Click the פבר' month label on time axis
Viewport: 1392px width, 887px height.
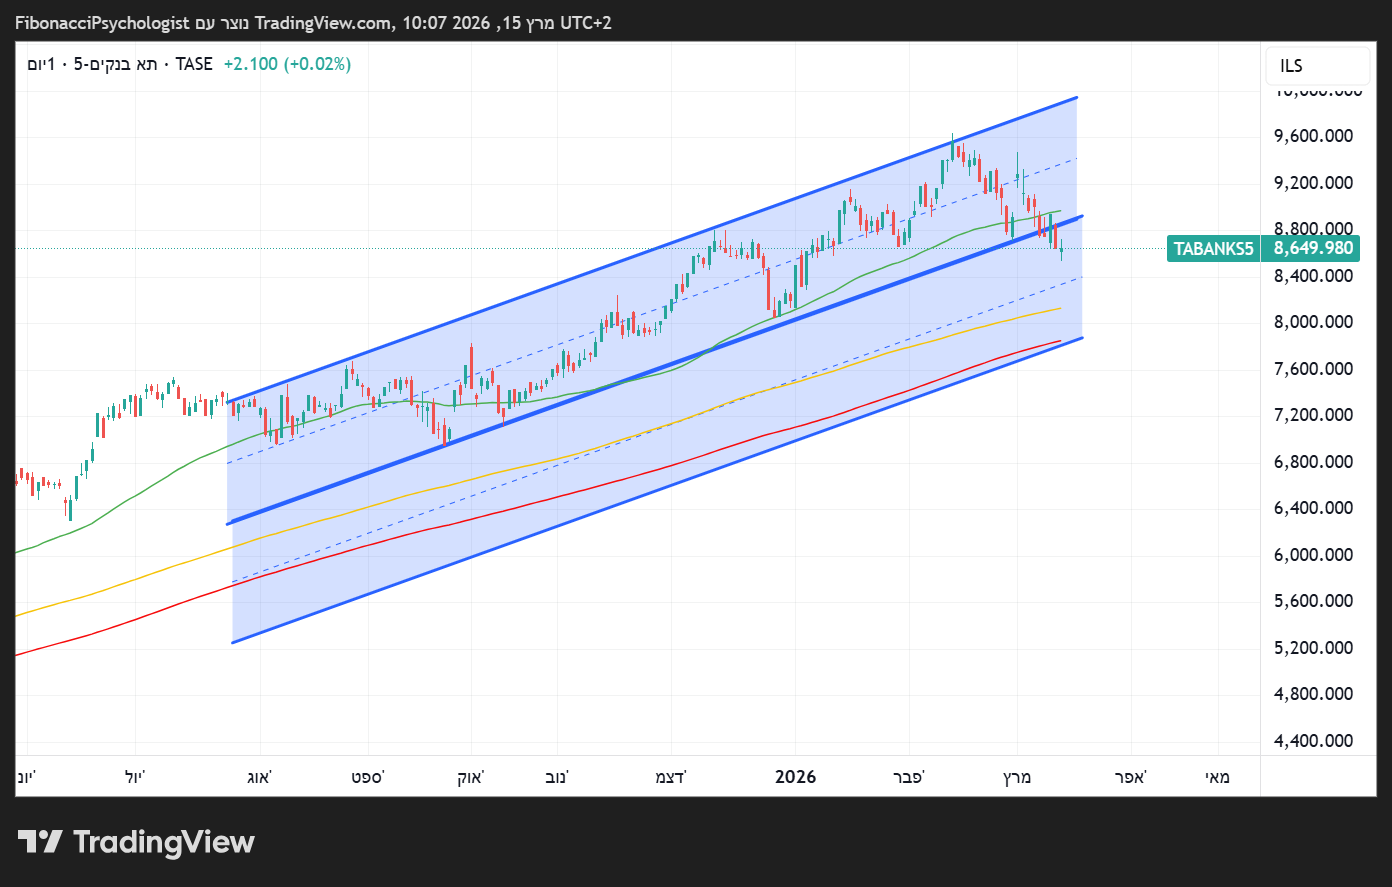point(909,777)
